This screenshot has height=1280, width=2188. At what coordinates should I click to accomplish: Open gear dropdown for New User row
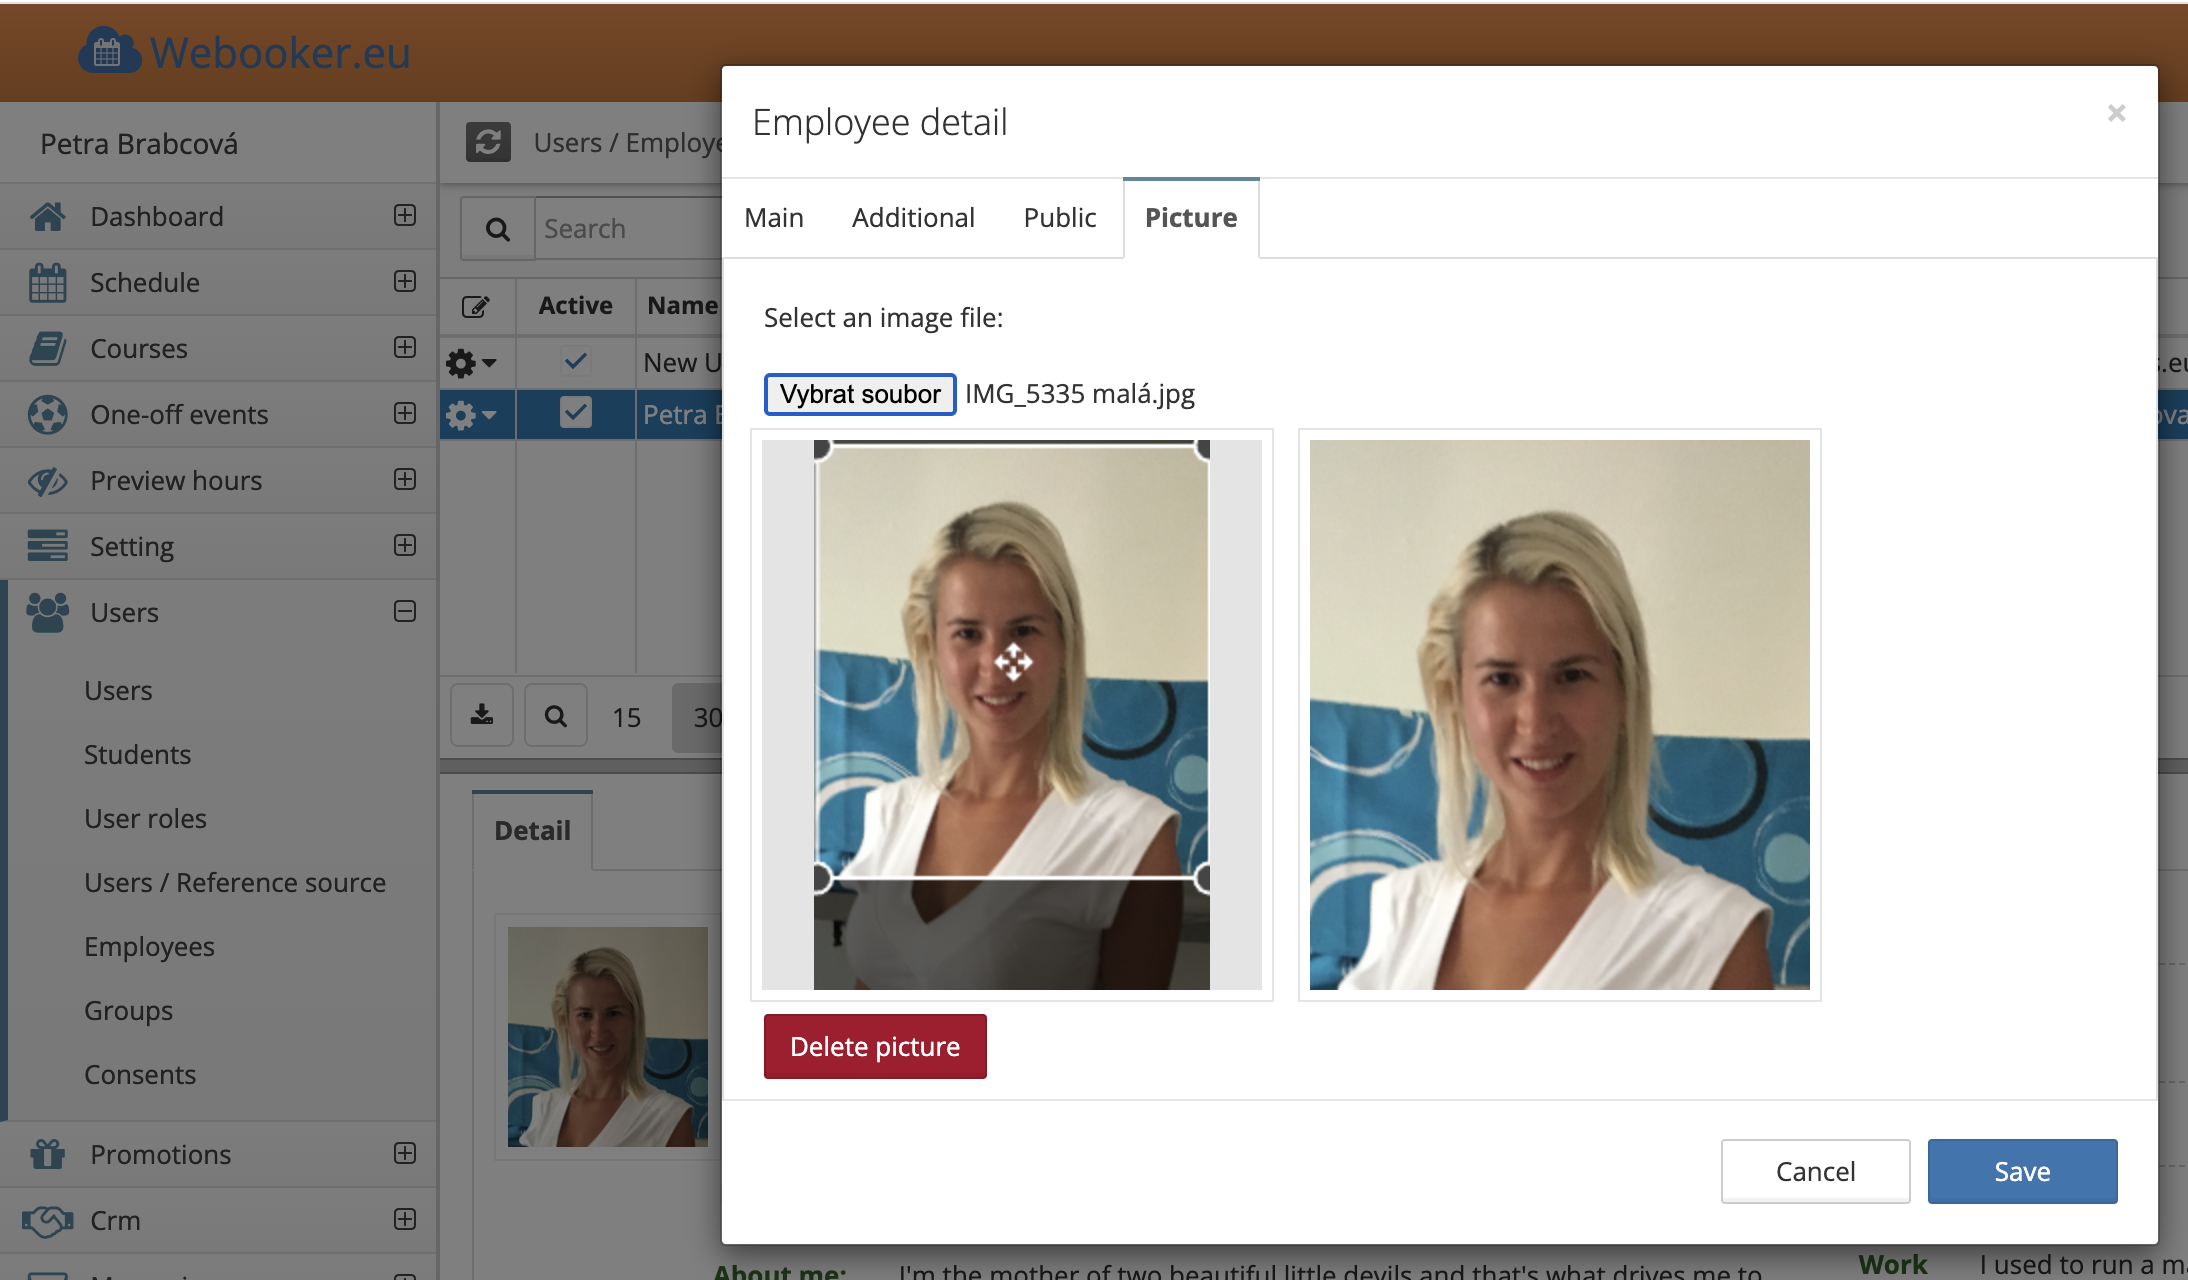[x=470, y=362]
